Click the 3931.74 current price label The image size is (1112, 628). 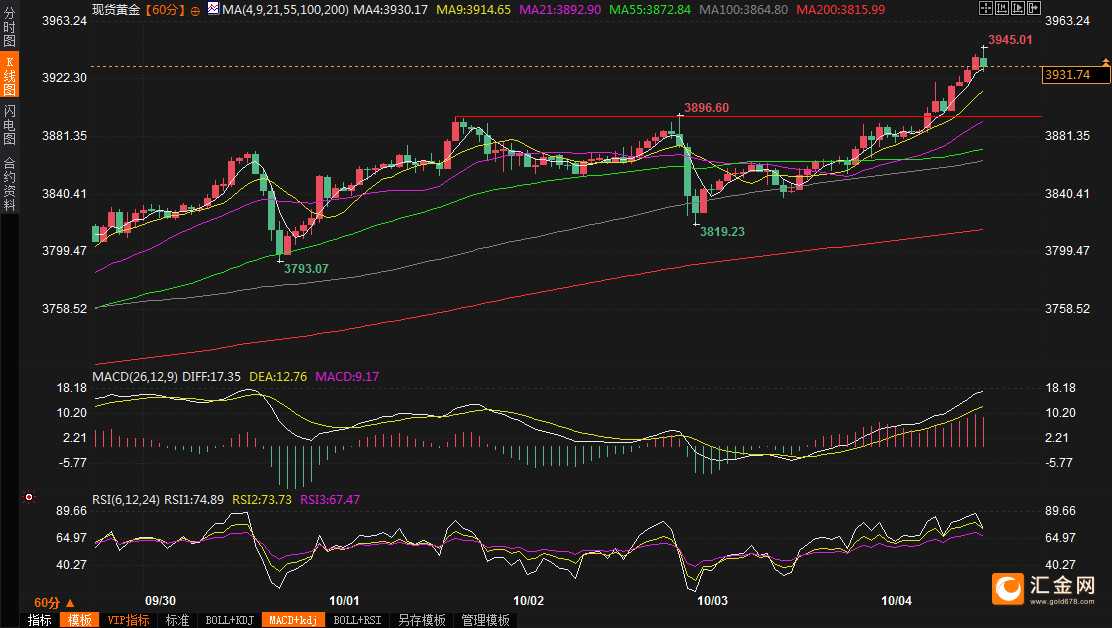tap(1066, 75)
